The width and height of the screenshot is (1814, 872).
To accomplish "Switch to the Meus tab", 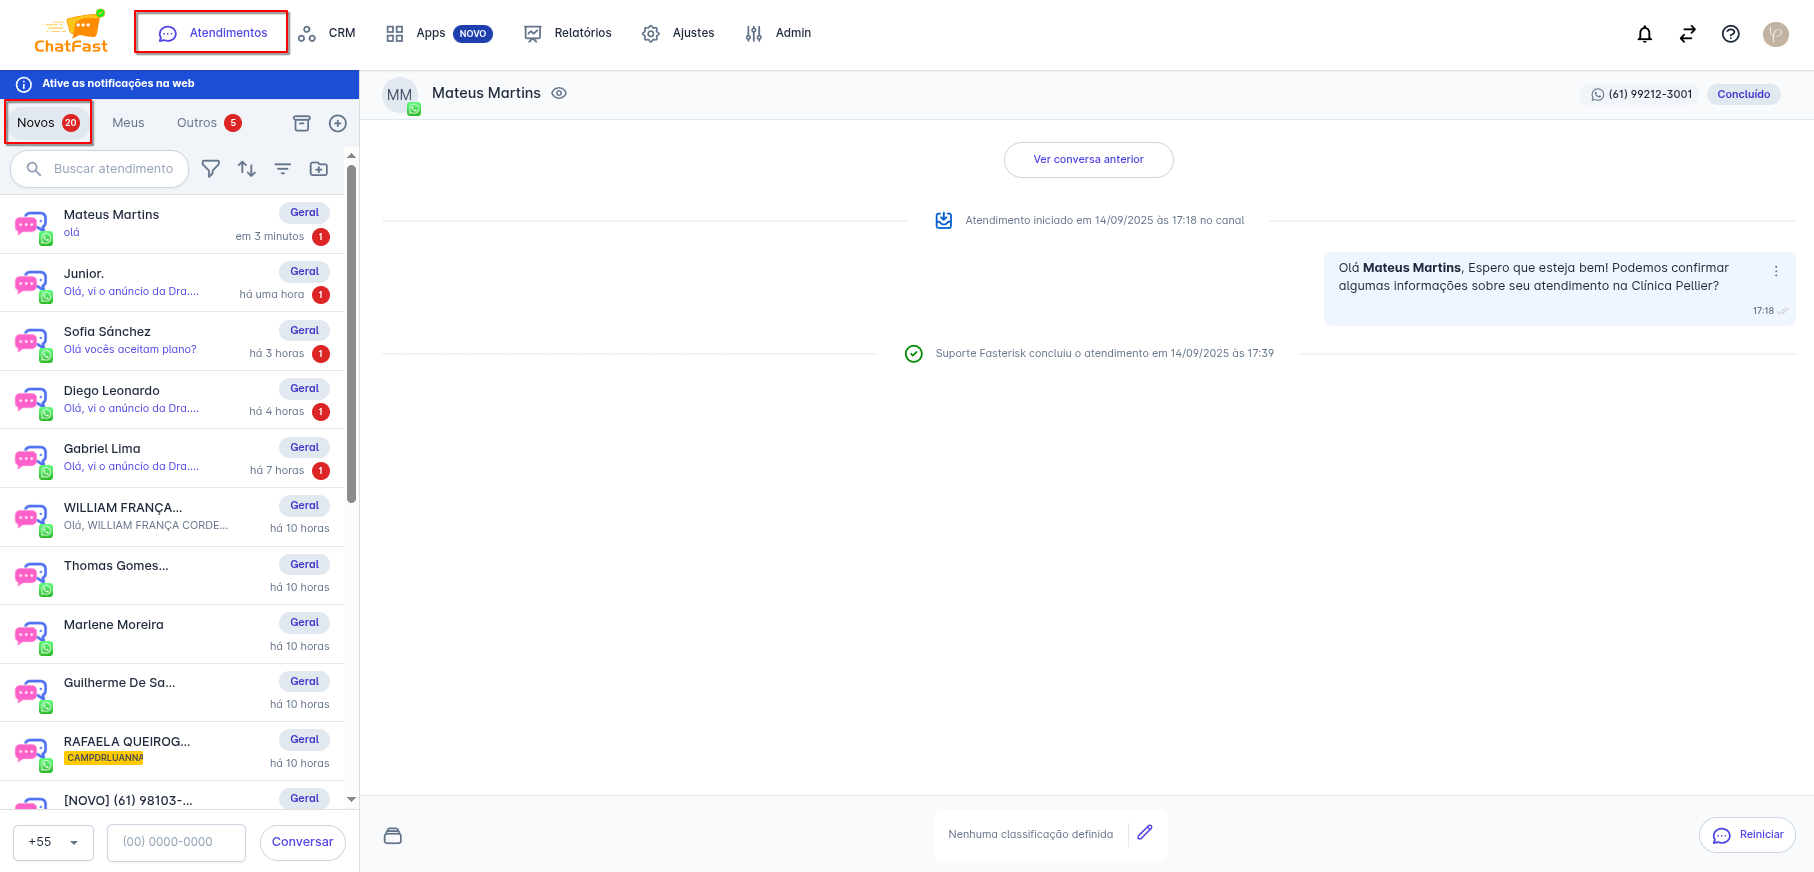I will [x=128, y=123].
